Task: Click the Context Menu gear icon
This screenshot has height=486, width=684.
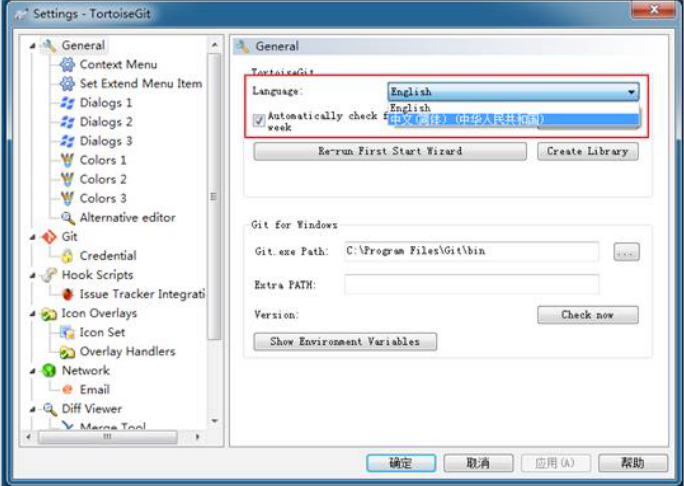Action: (x=67, y=65)
